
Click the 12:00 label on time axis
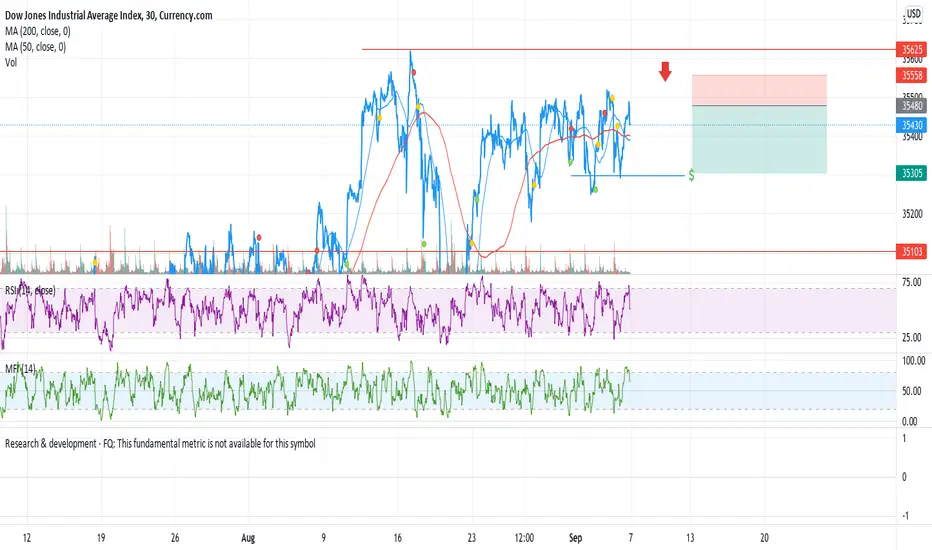[524, 538]
